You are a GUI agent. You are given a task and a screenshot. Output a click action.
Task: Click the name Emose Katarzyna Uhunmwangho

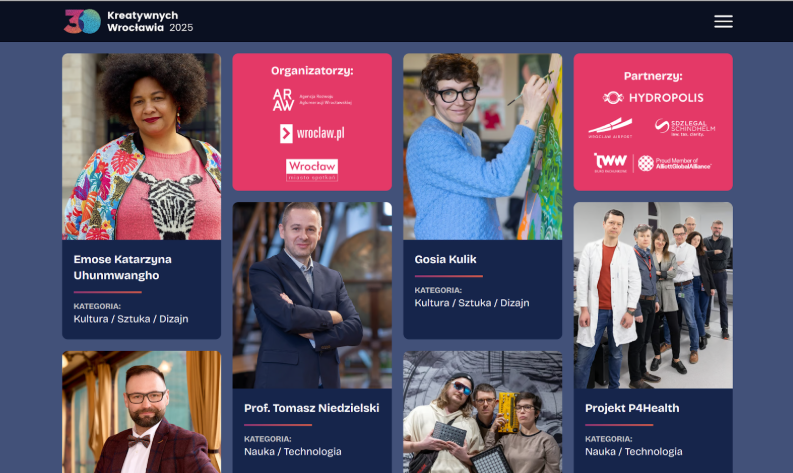[x=123, y=267]
